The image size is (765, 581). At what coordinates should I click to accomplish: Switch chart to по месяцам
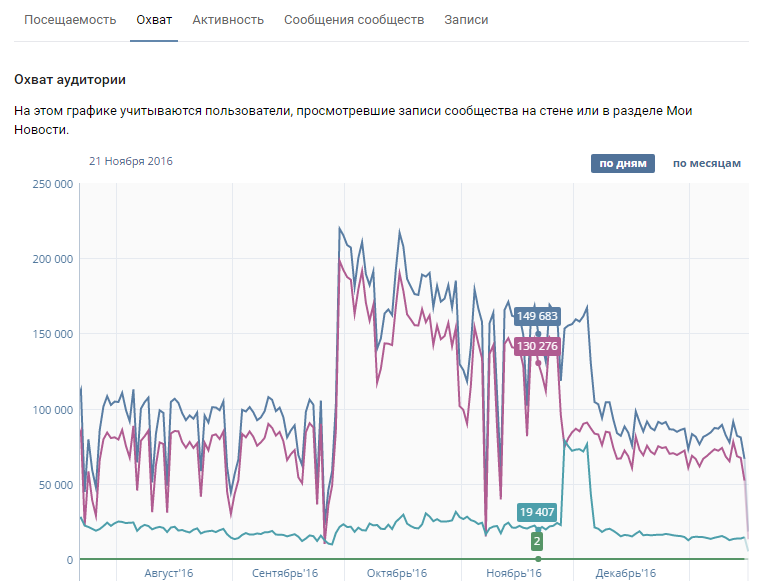coord(706,164)
